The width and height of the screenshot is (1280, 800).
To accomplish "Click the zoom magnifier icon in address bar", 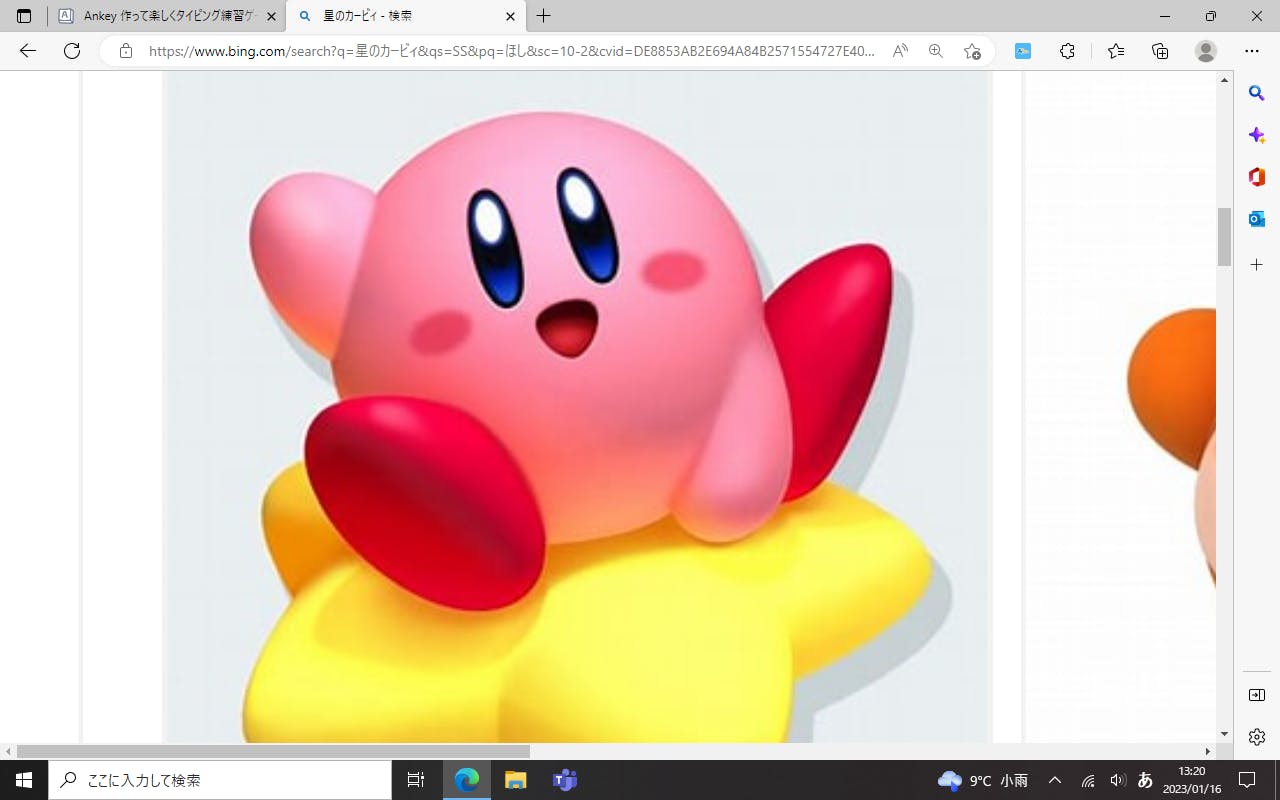I will pos(936,51).
